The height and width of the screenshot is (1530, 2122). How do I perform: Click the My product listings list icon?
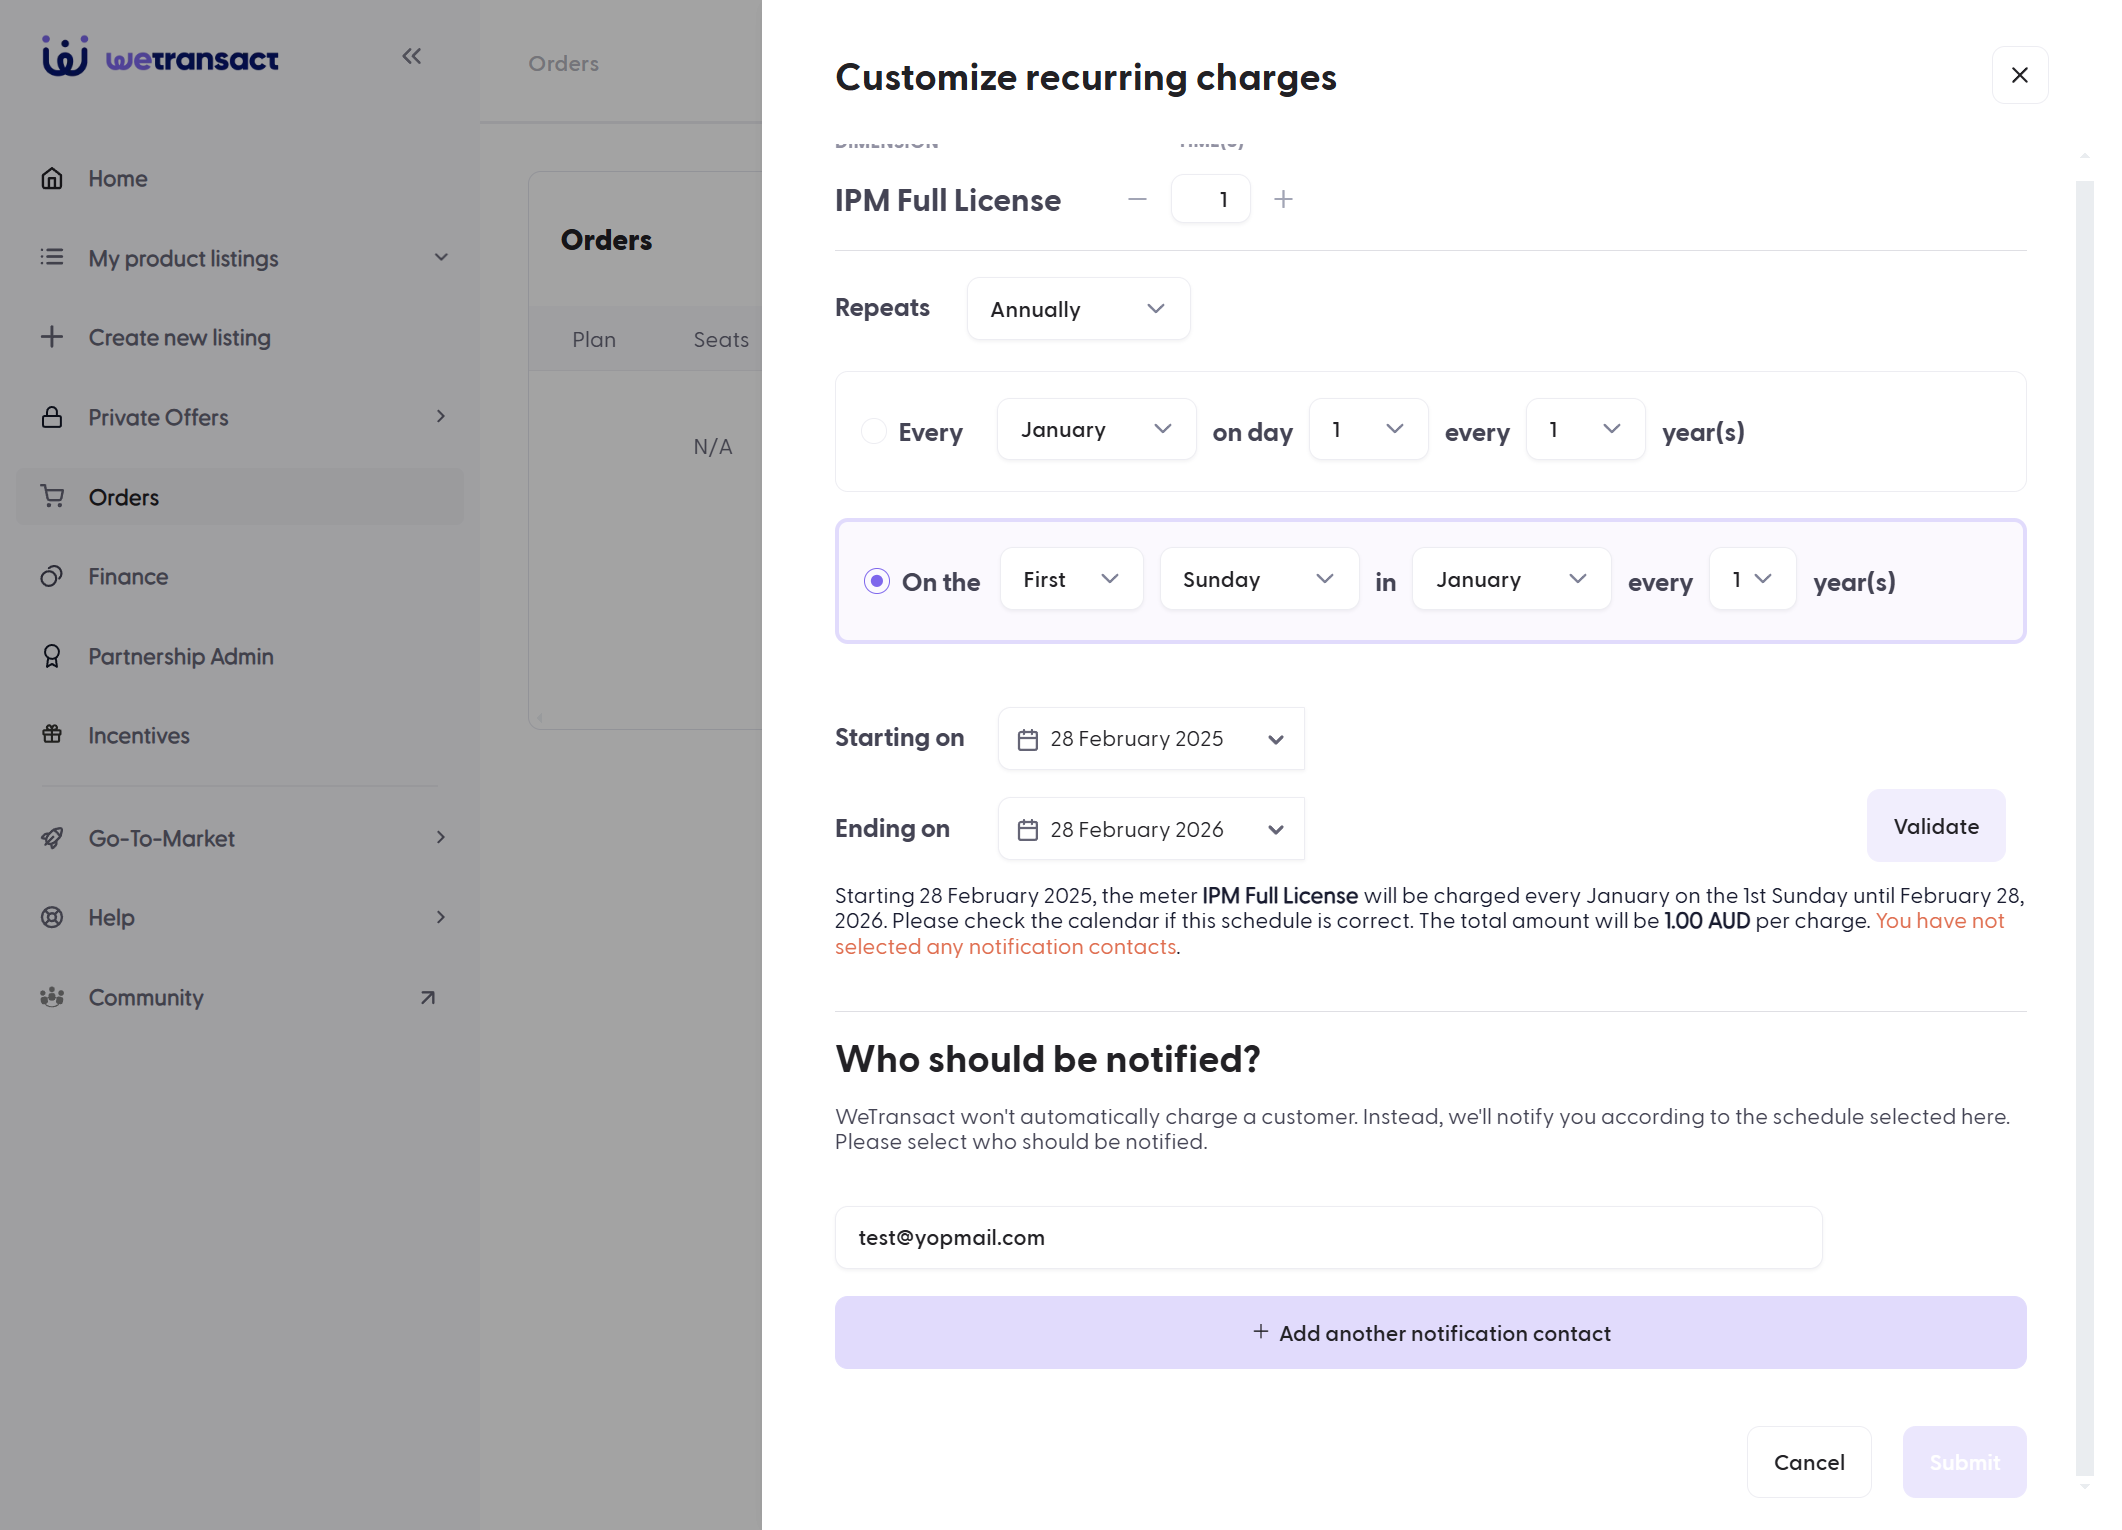(52, 258)
